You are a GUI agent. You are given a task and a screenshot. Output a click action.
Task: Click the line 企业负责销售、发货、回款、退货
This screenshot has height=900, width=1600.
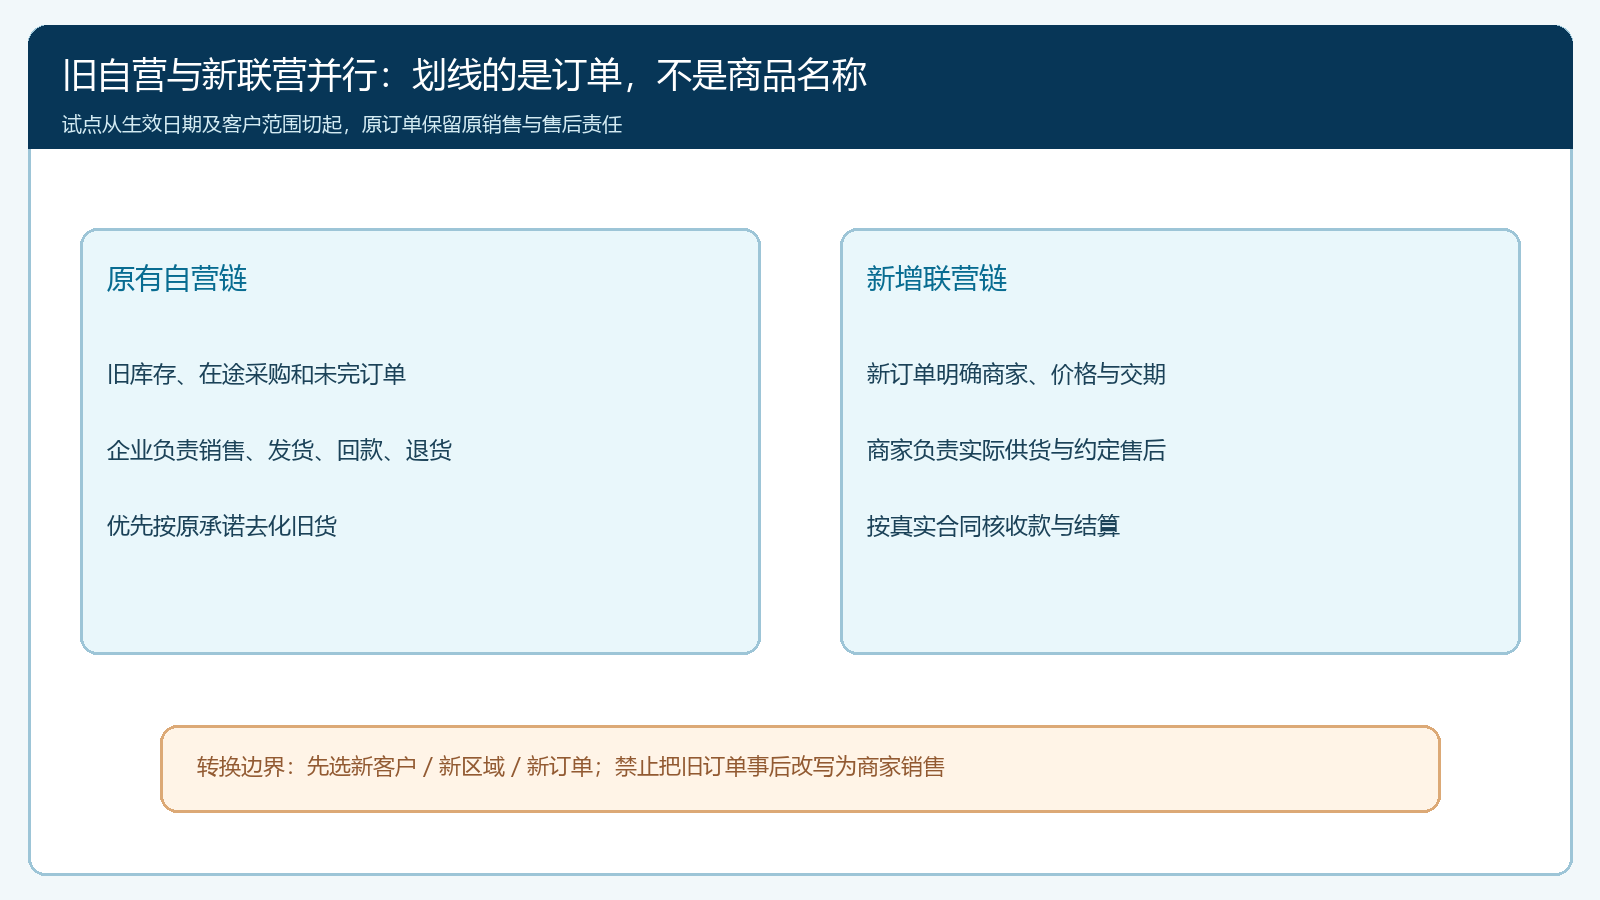[x=279, y=450]
